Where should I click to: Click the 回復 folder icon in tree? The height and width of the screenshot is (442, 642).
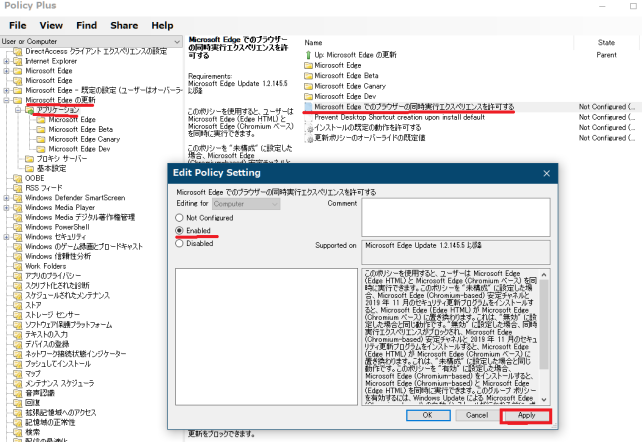(18, 403)
